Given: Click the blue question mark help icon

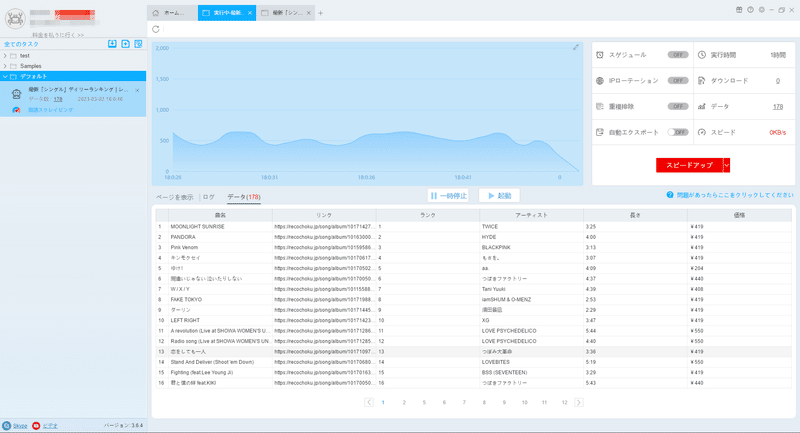Looking at the screenshot, I should click(670, 195).
